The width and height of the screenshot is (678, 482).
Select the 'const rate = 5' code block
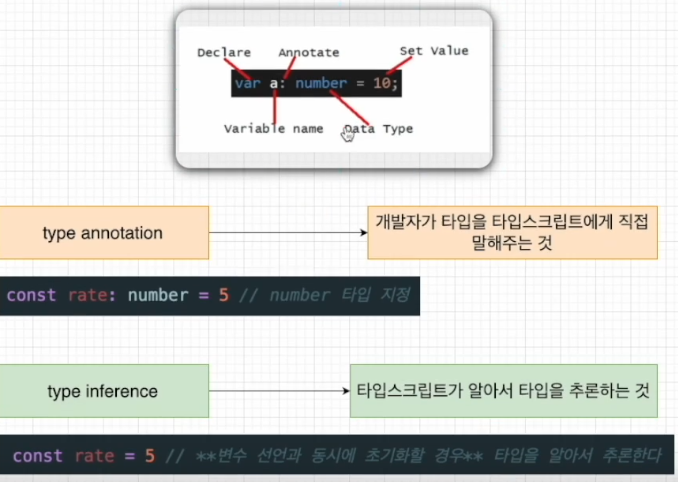coord(337,455)
